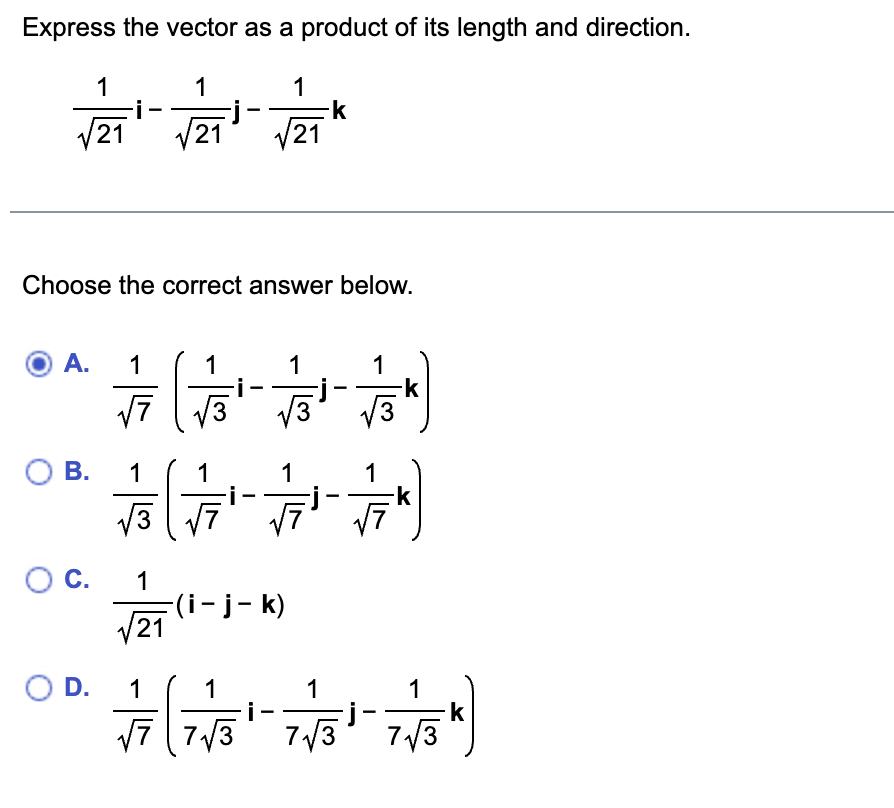The width and height of the screenshot is (894, 808).
Task: Click the bold label B next to its radio
Action: point(73,474)
